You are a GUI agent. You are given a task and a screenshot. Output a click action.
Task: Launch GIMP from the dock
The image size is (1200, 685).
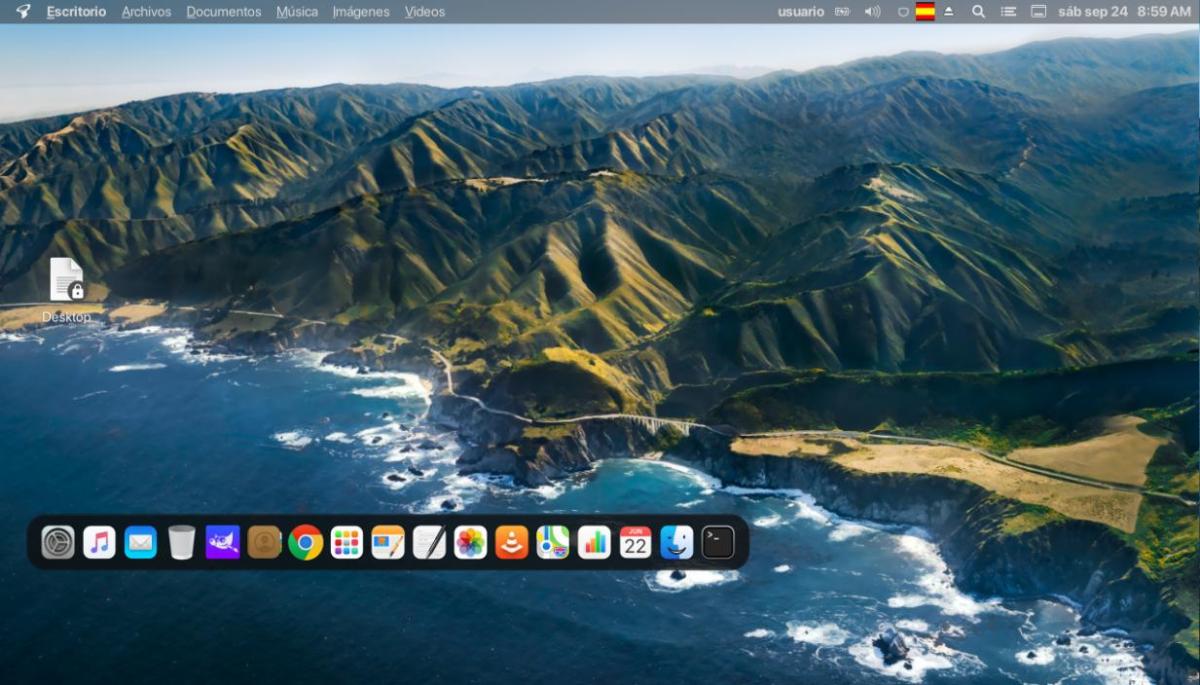click(223, 542)
